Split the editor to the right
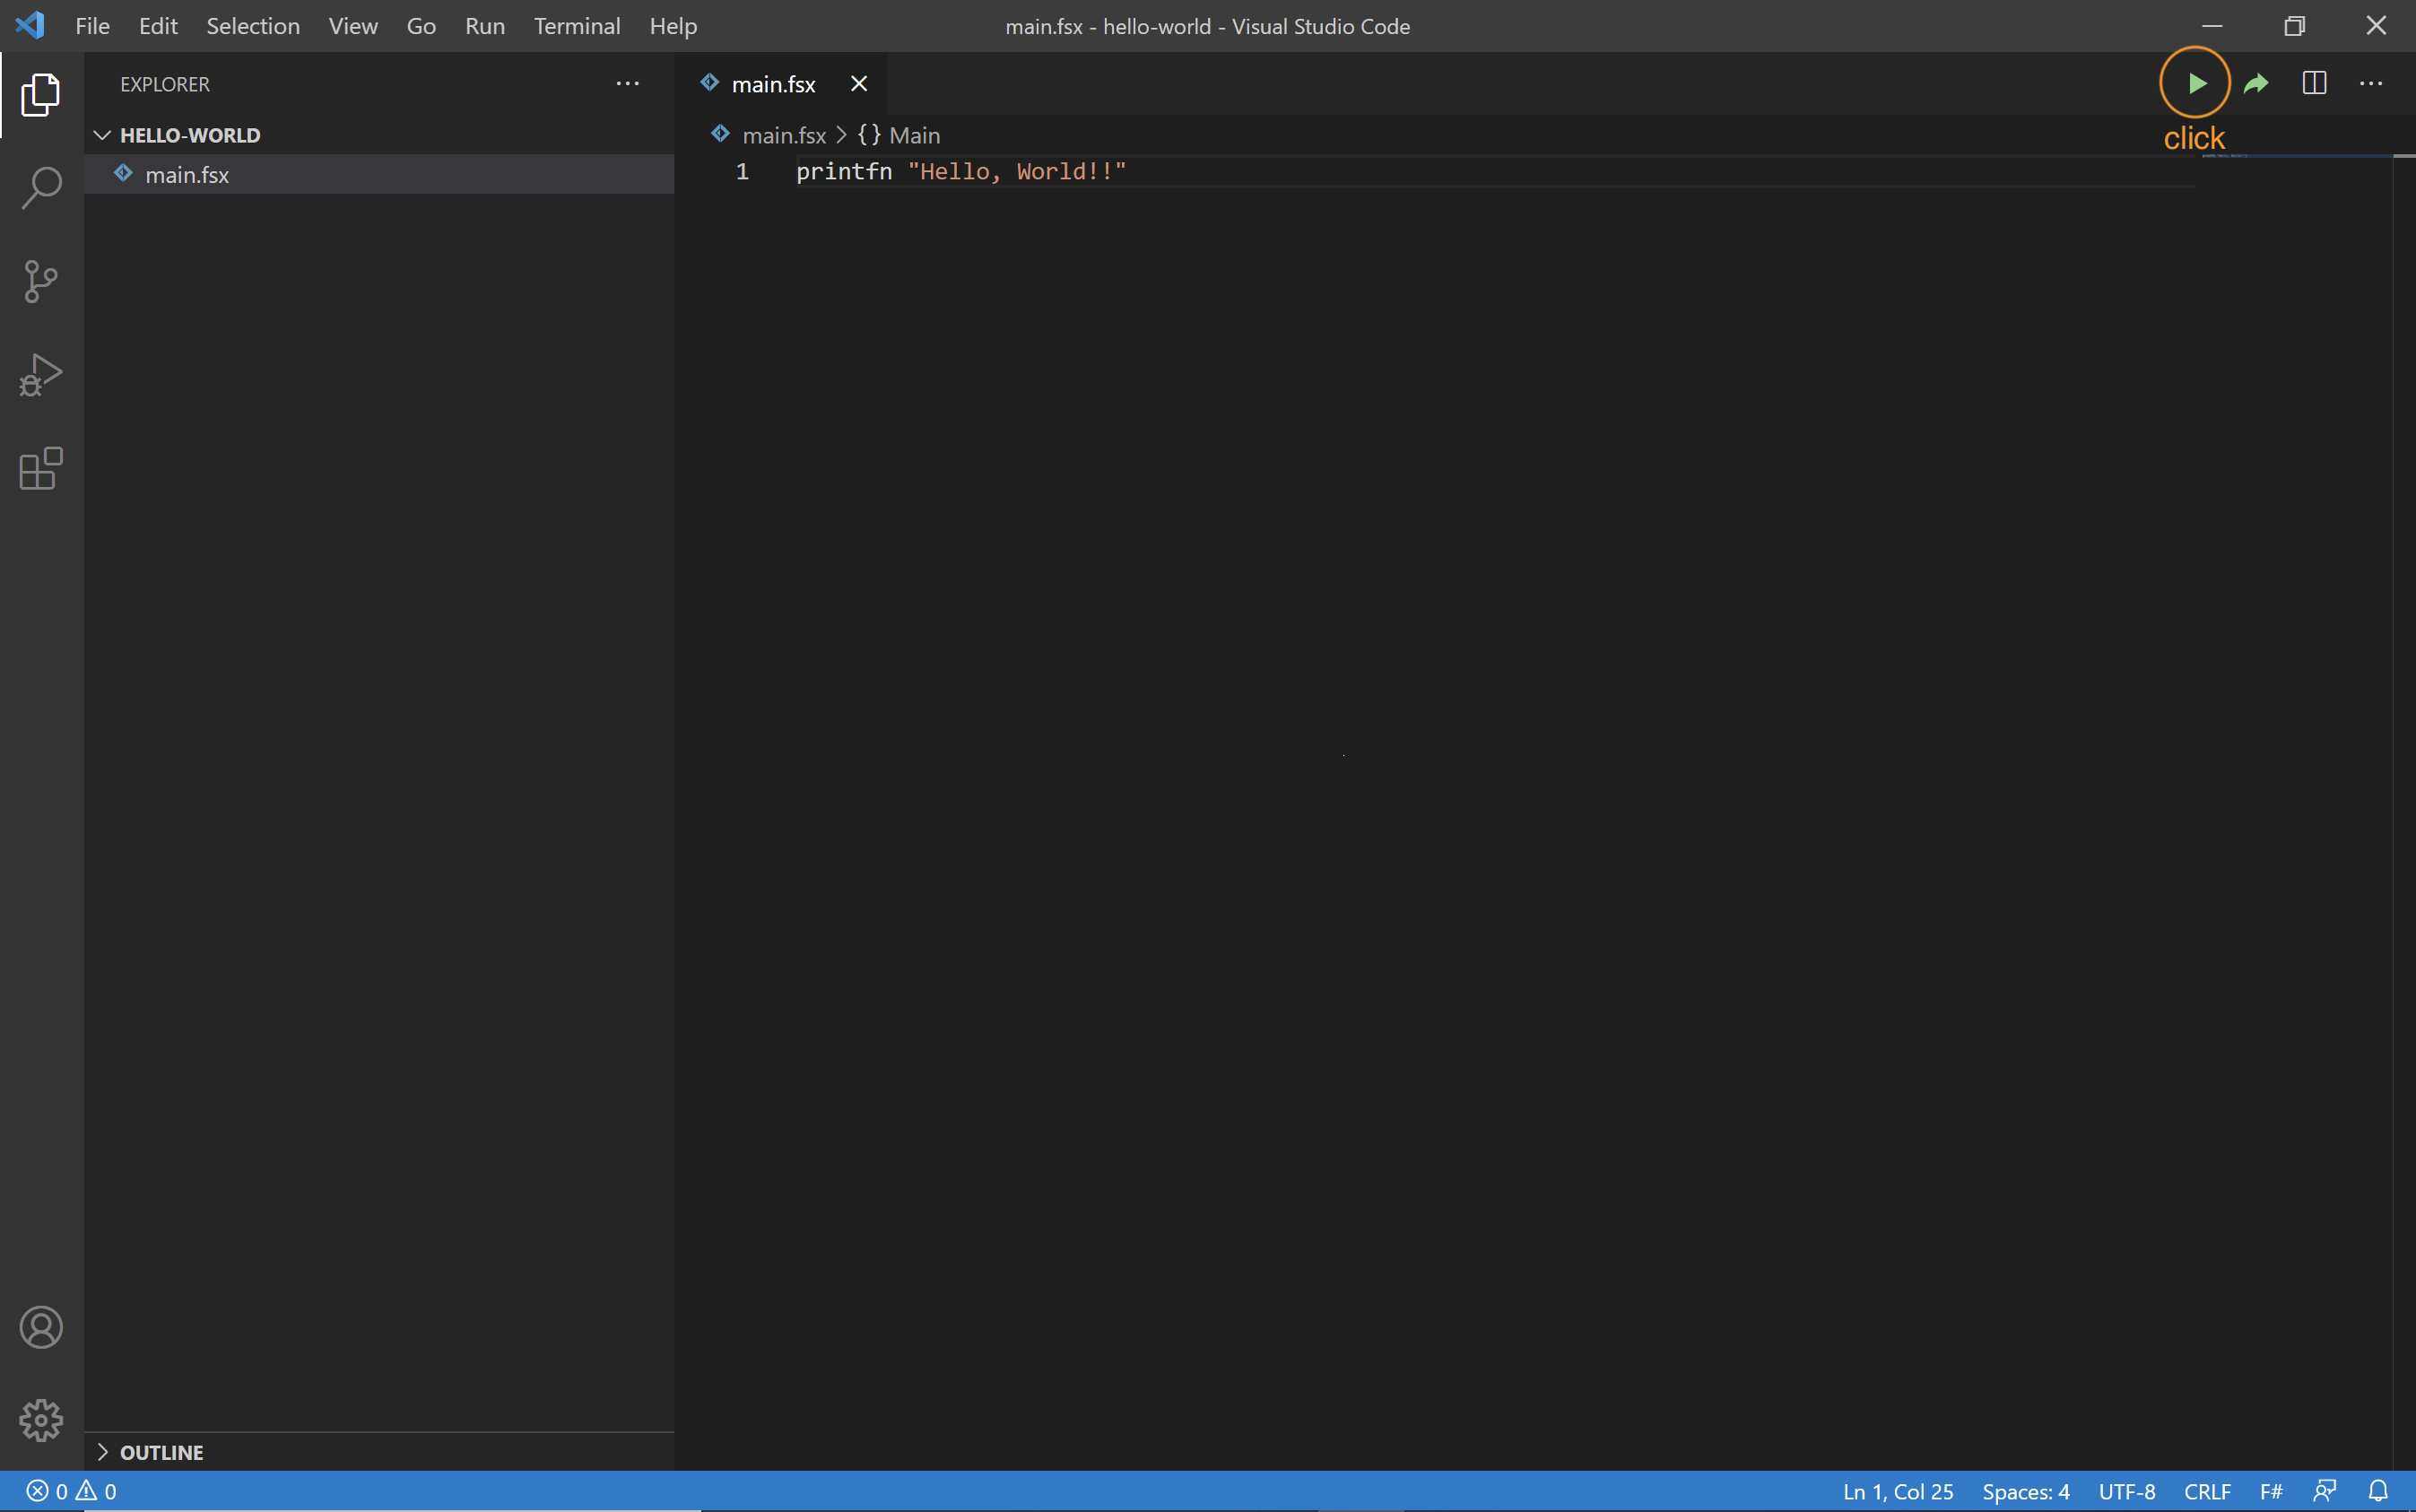Viewport: 2416px width, 1512px height. click(x=2314, y=83)
